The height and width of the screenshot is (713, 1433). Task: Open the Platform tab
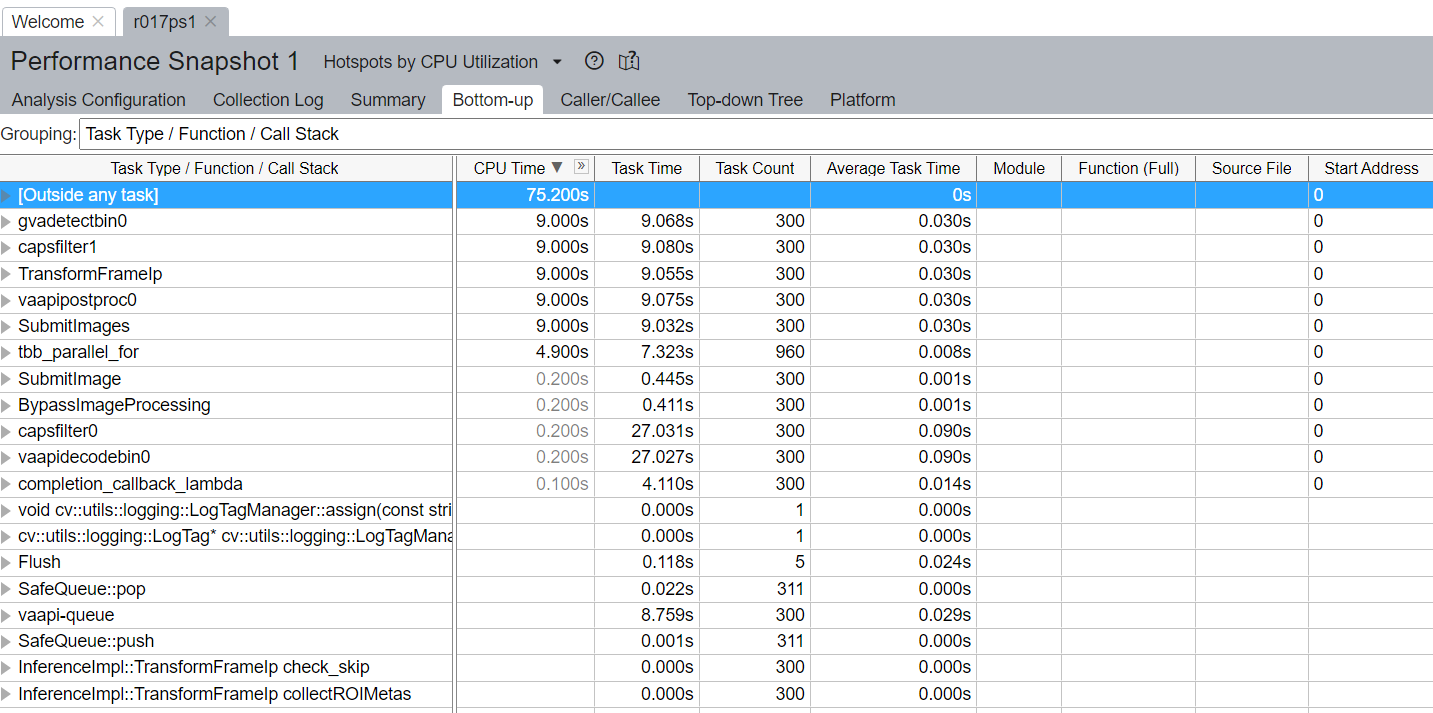862,100
